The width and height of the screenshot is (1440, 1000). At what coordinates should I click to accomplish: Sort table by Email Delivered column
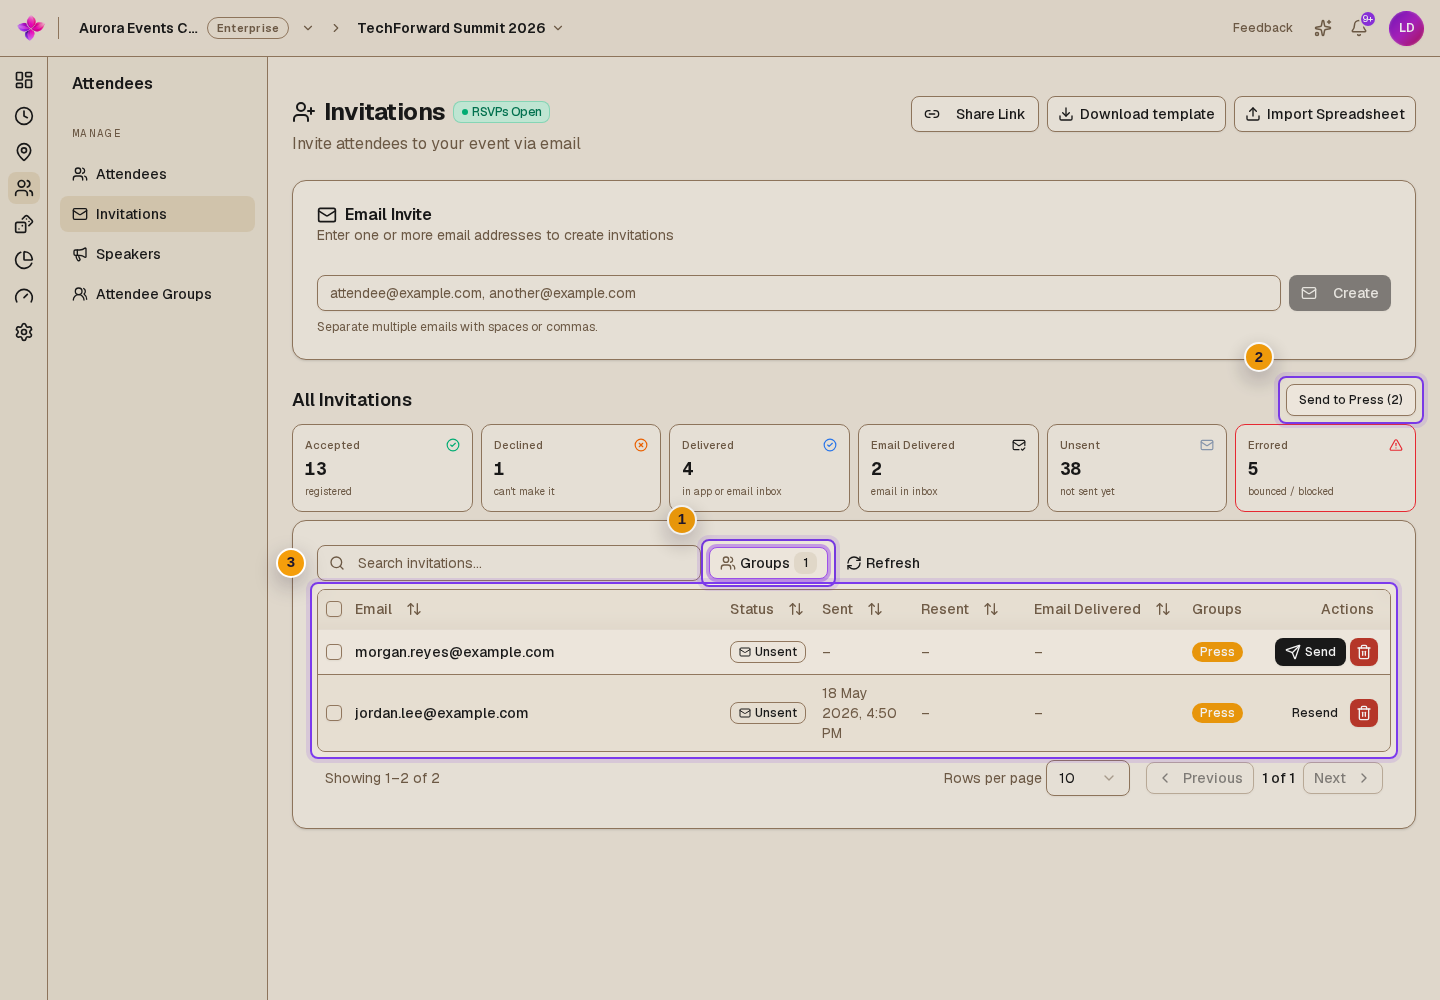tap(1163, 609)
